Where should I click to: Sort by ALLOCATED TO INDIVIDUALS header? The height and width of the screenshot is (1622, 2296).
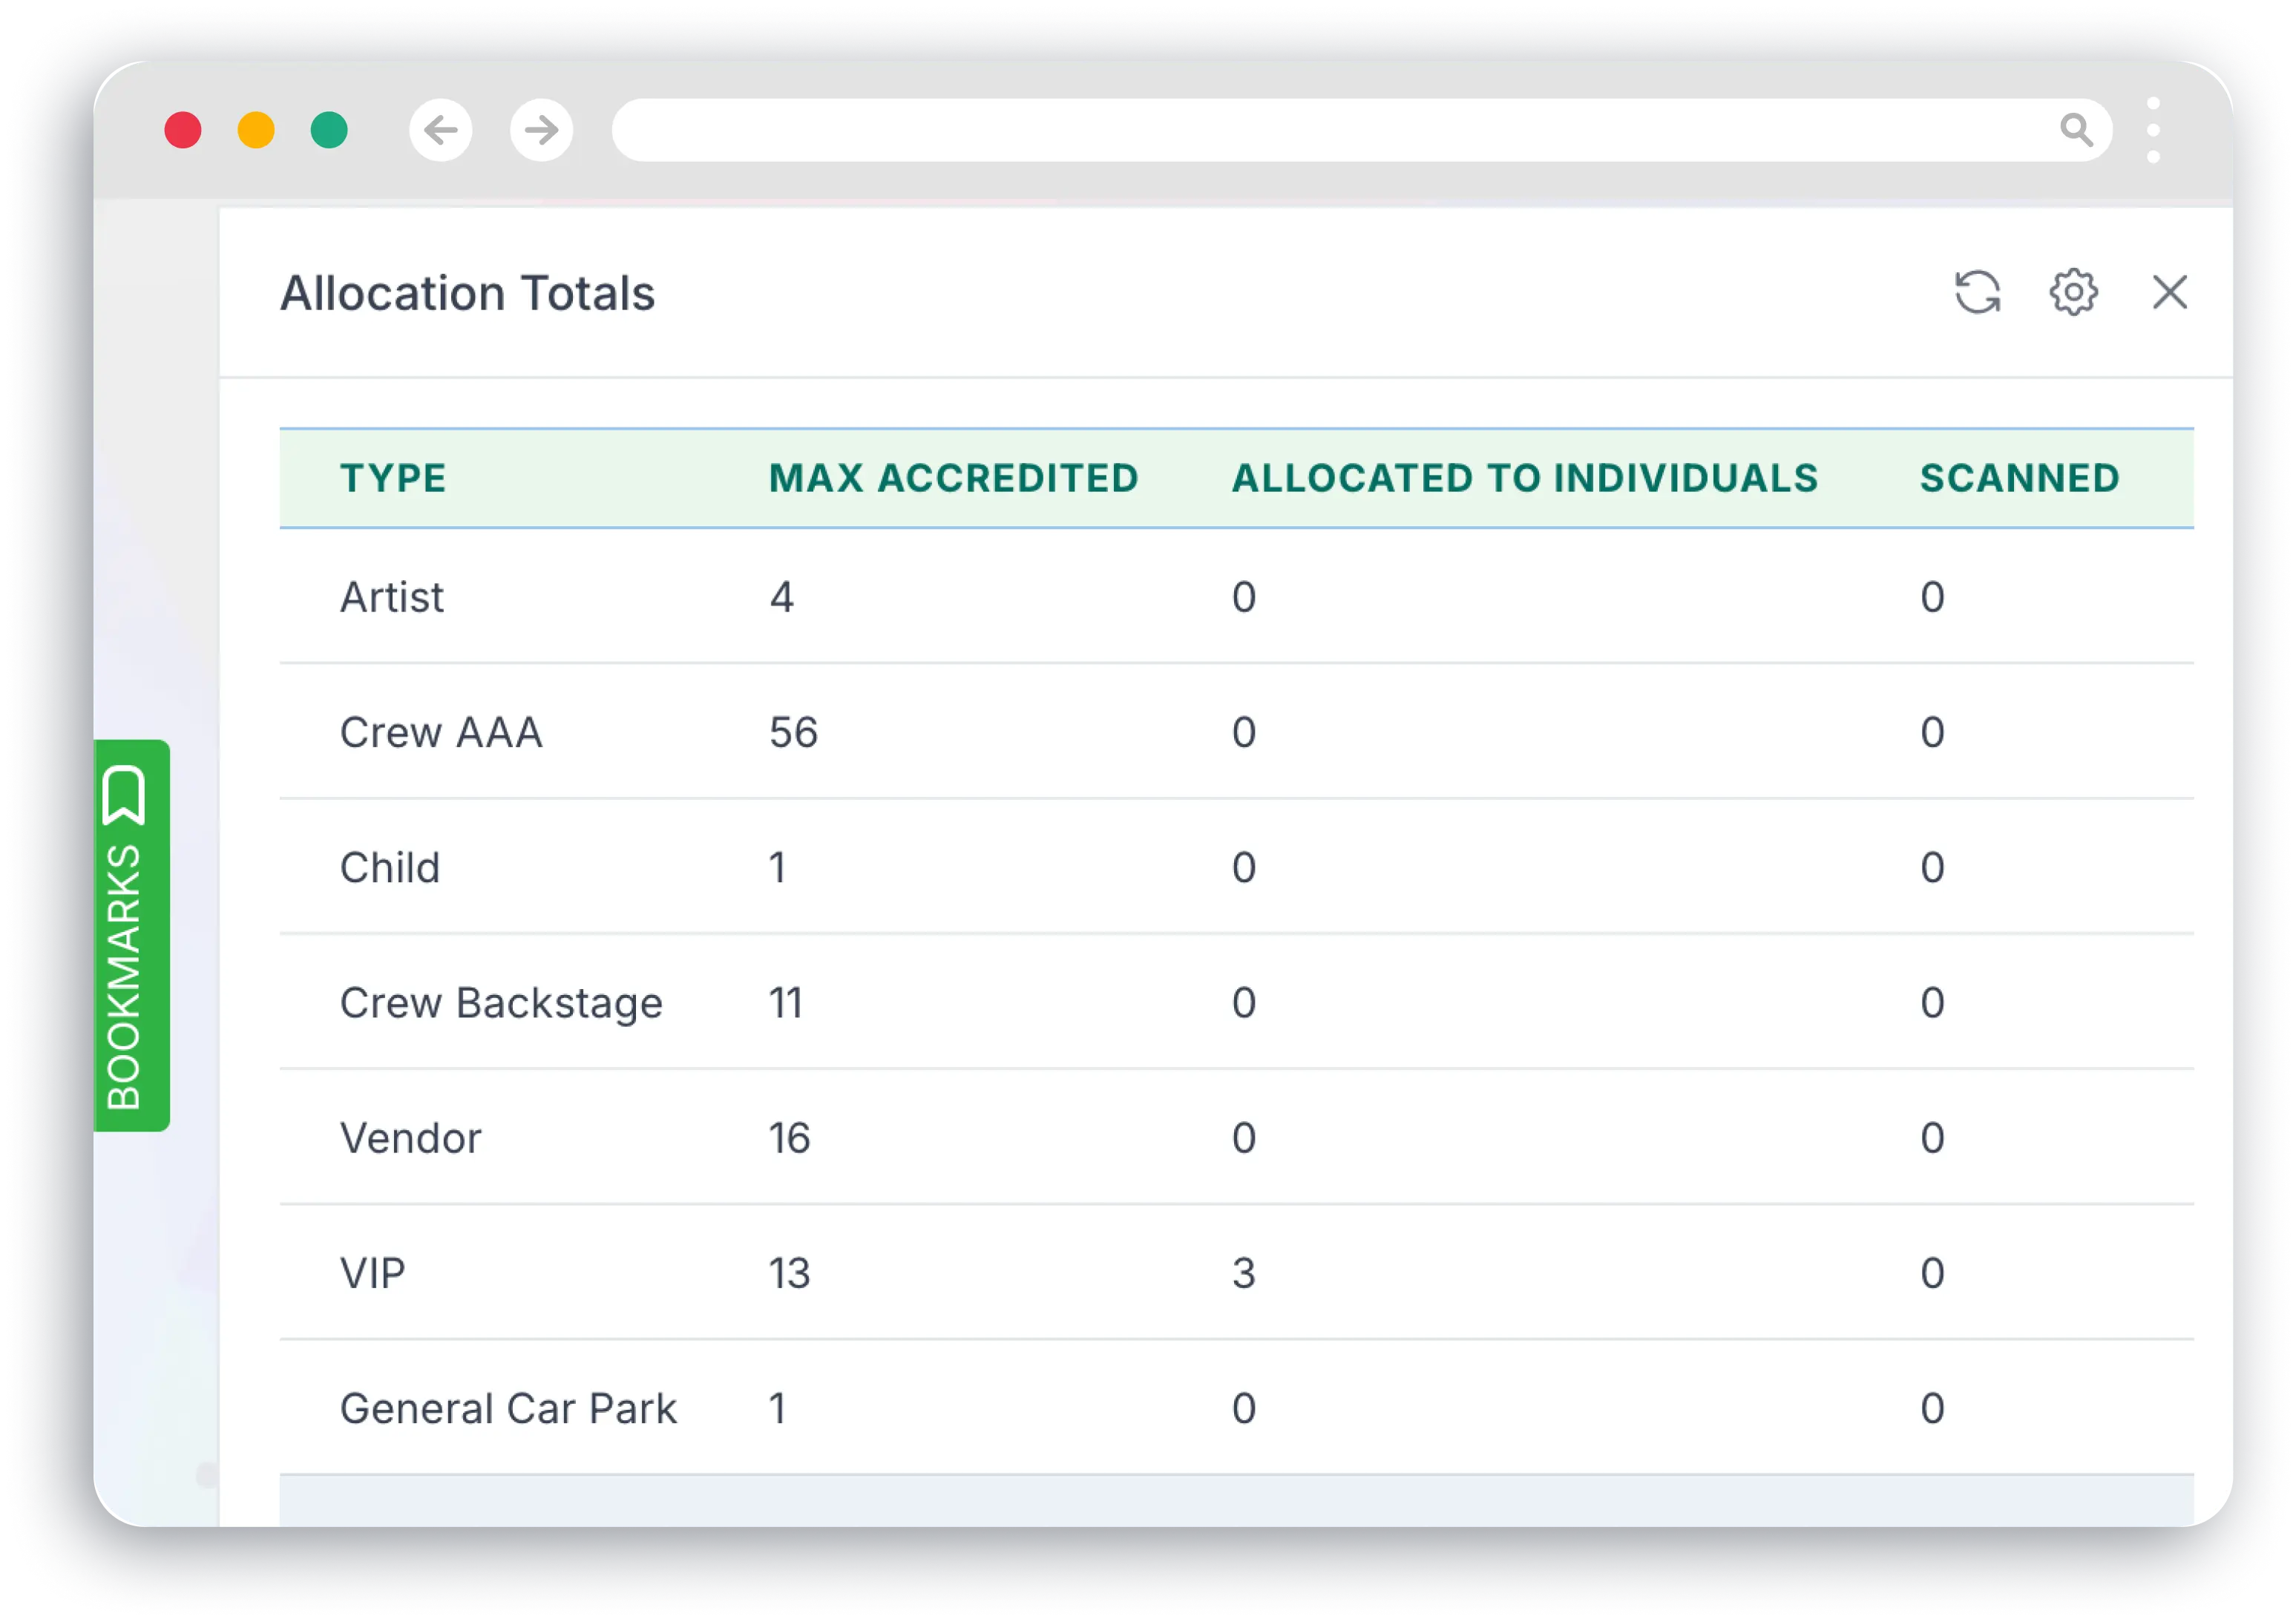coord(1524,478)
